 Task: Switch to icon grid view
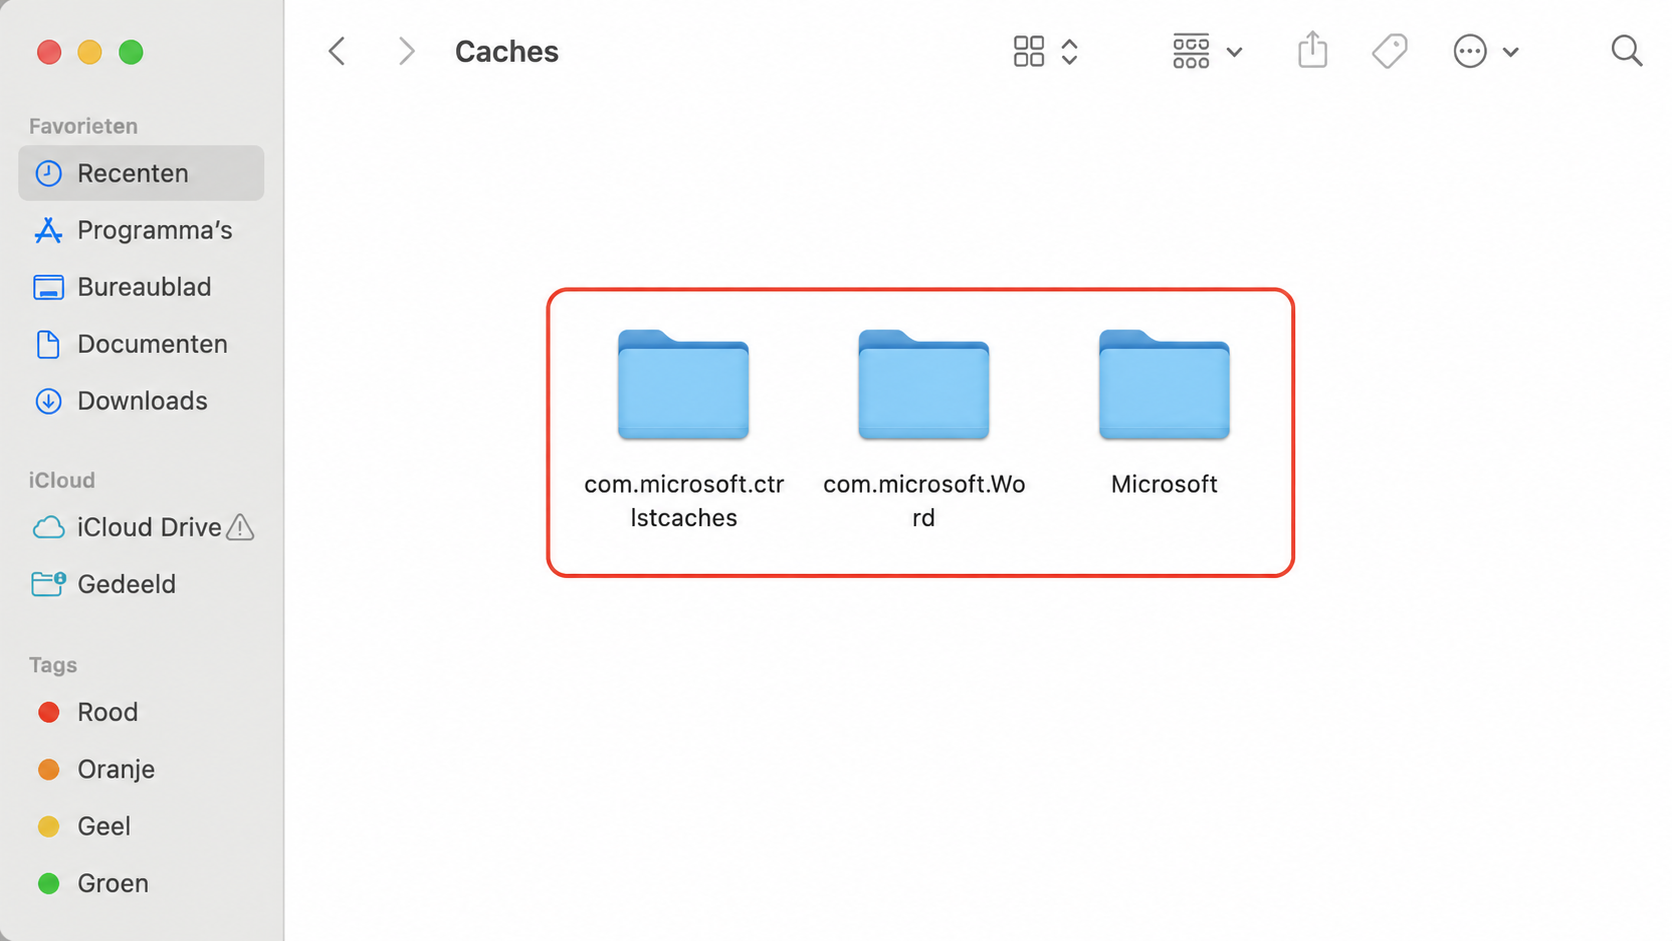[1028, 51]
